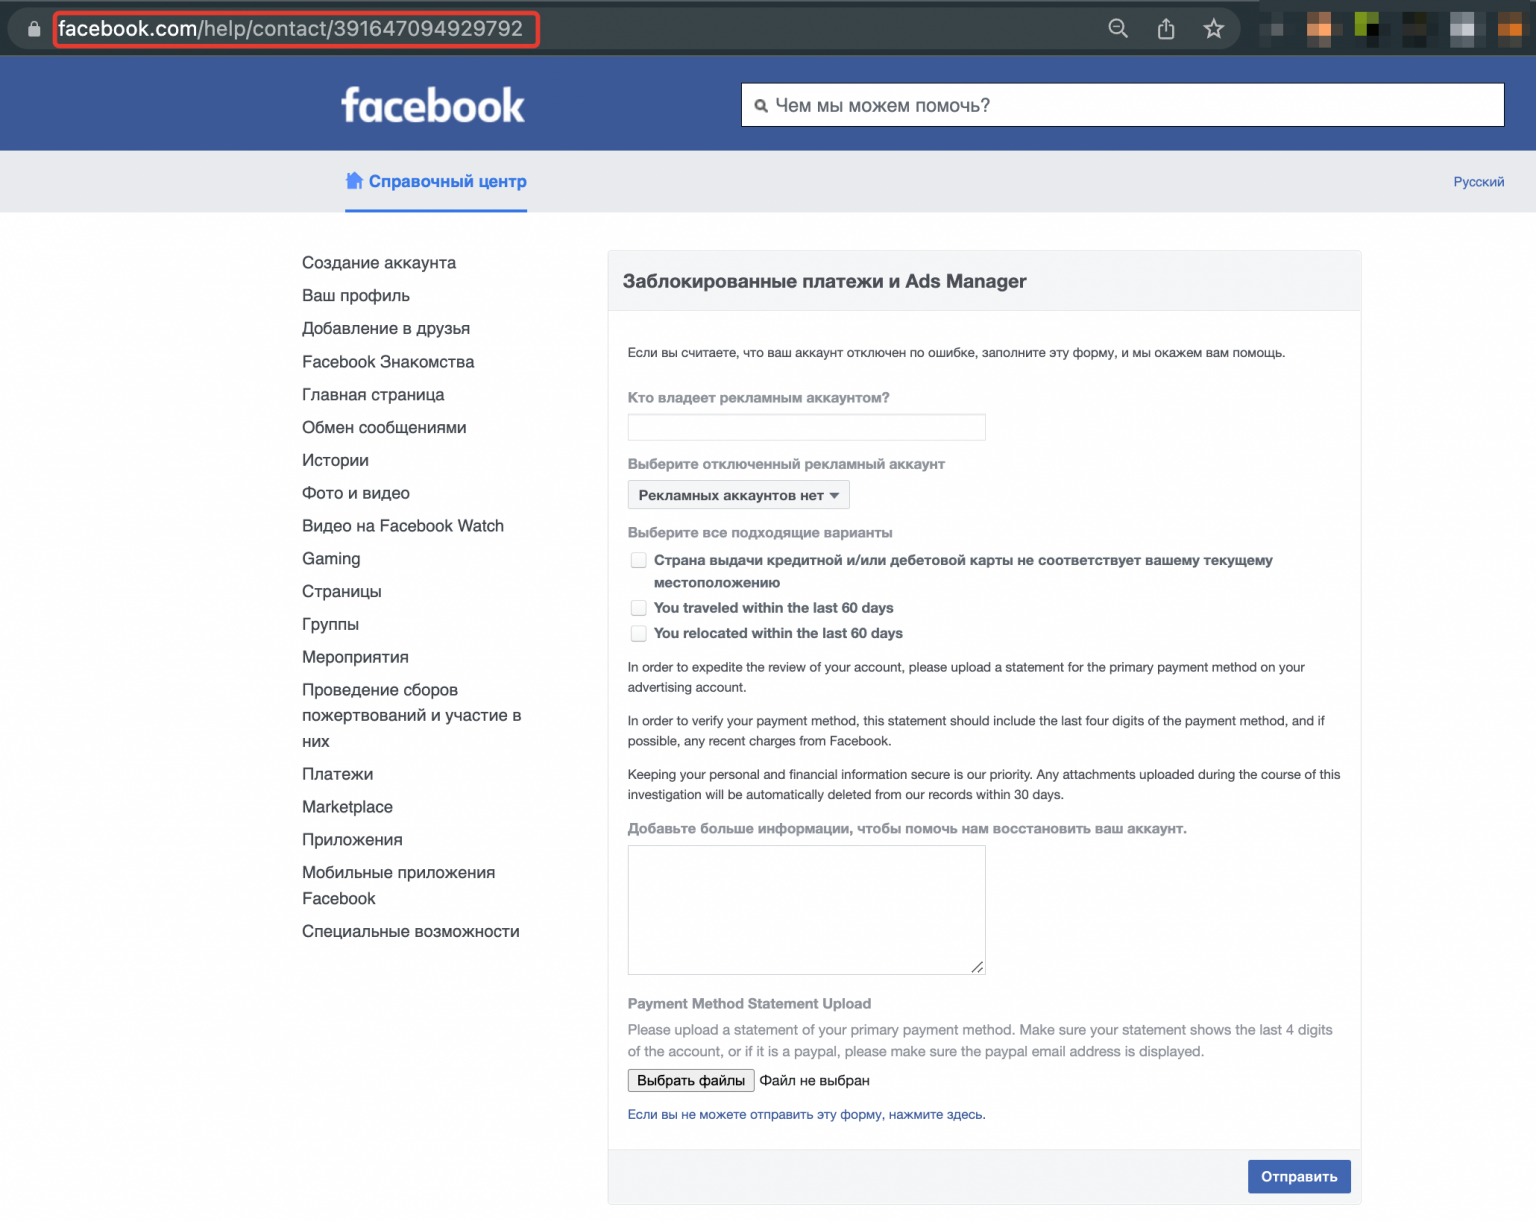Click the Выбрать файлы upload button
The image size is (1536, 1221).
[690, 1081]
